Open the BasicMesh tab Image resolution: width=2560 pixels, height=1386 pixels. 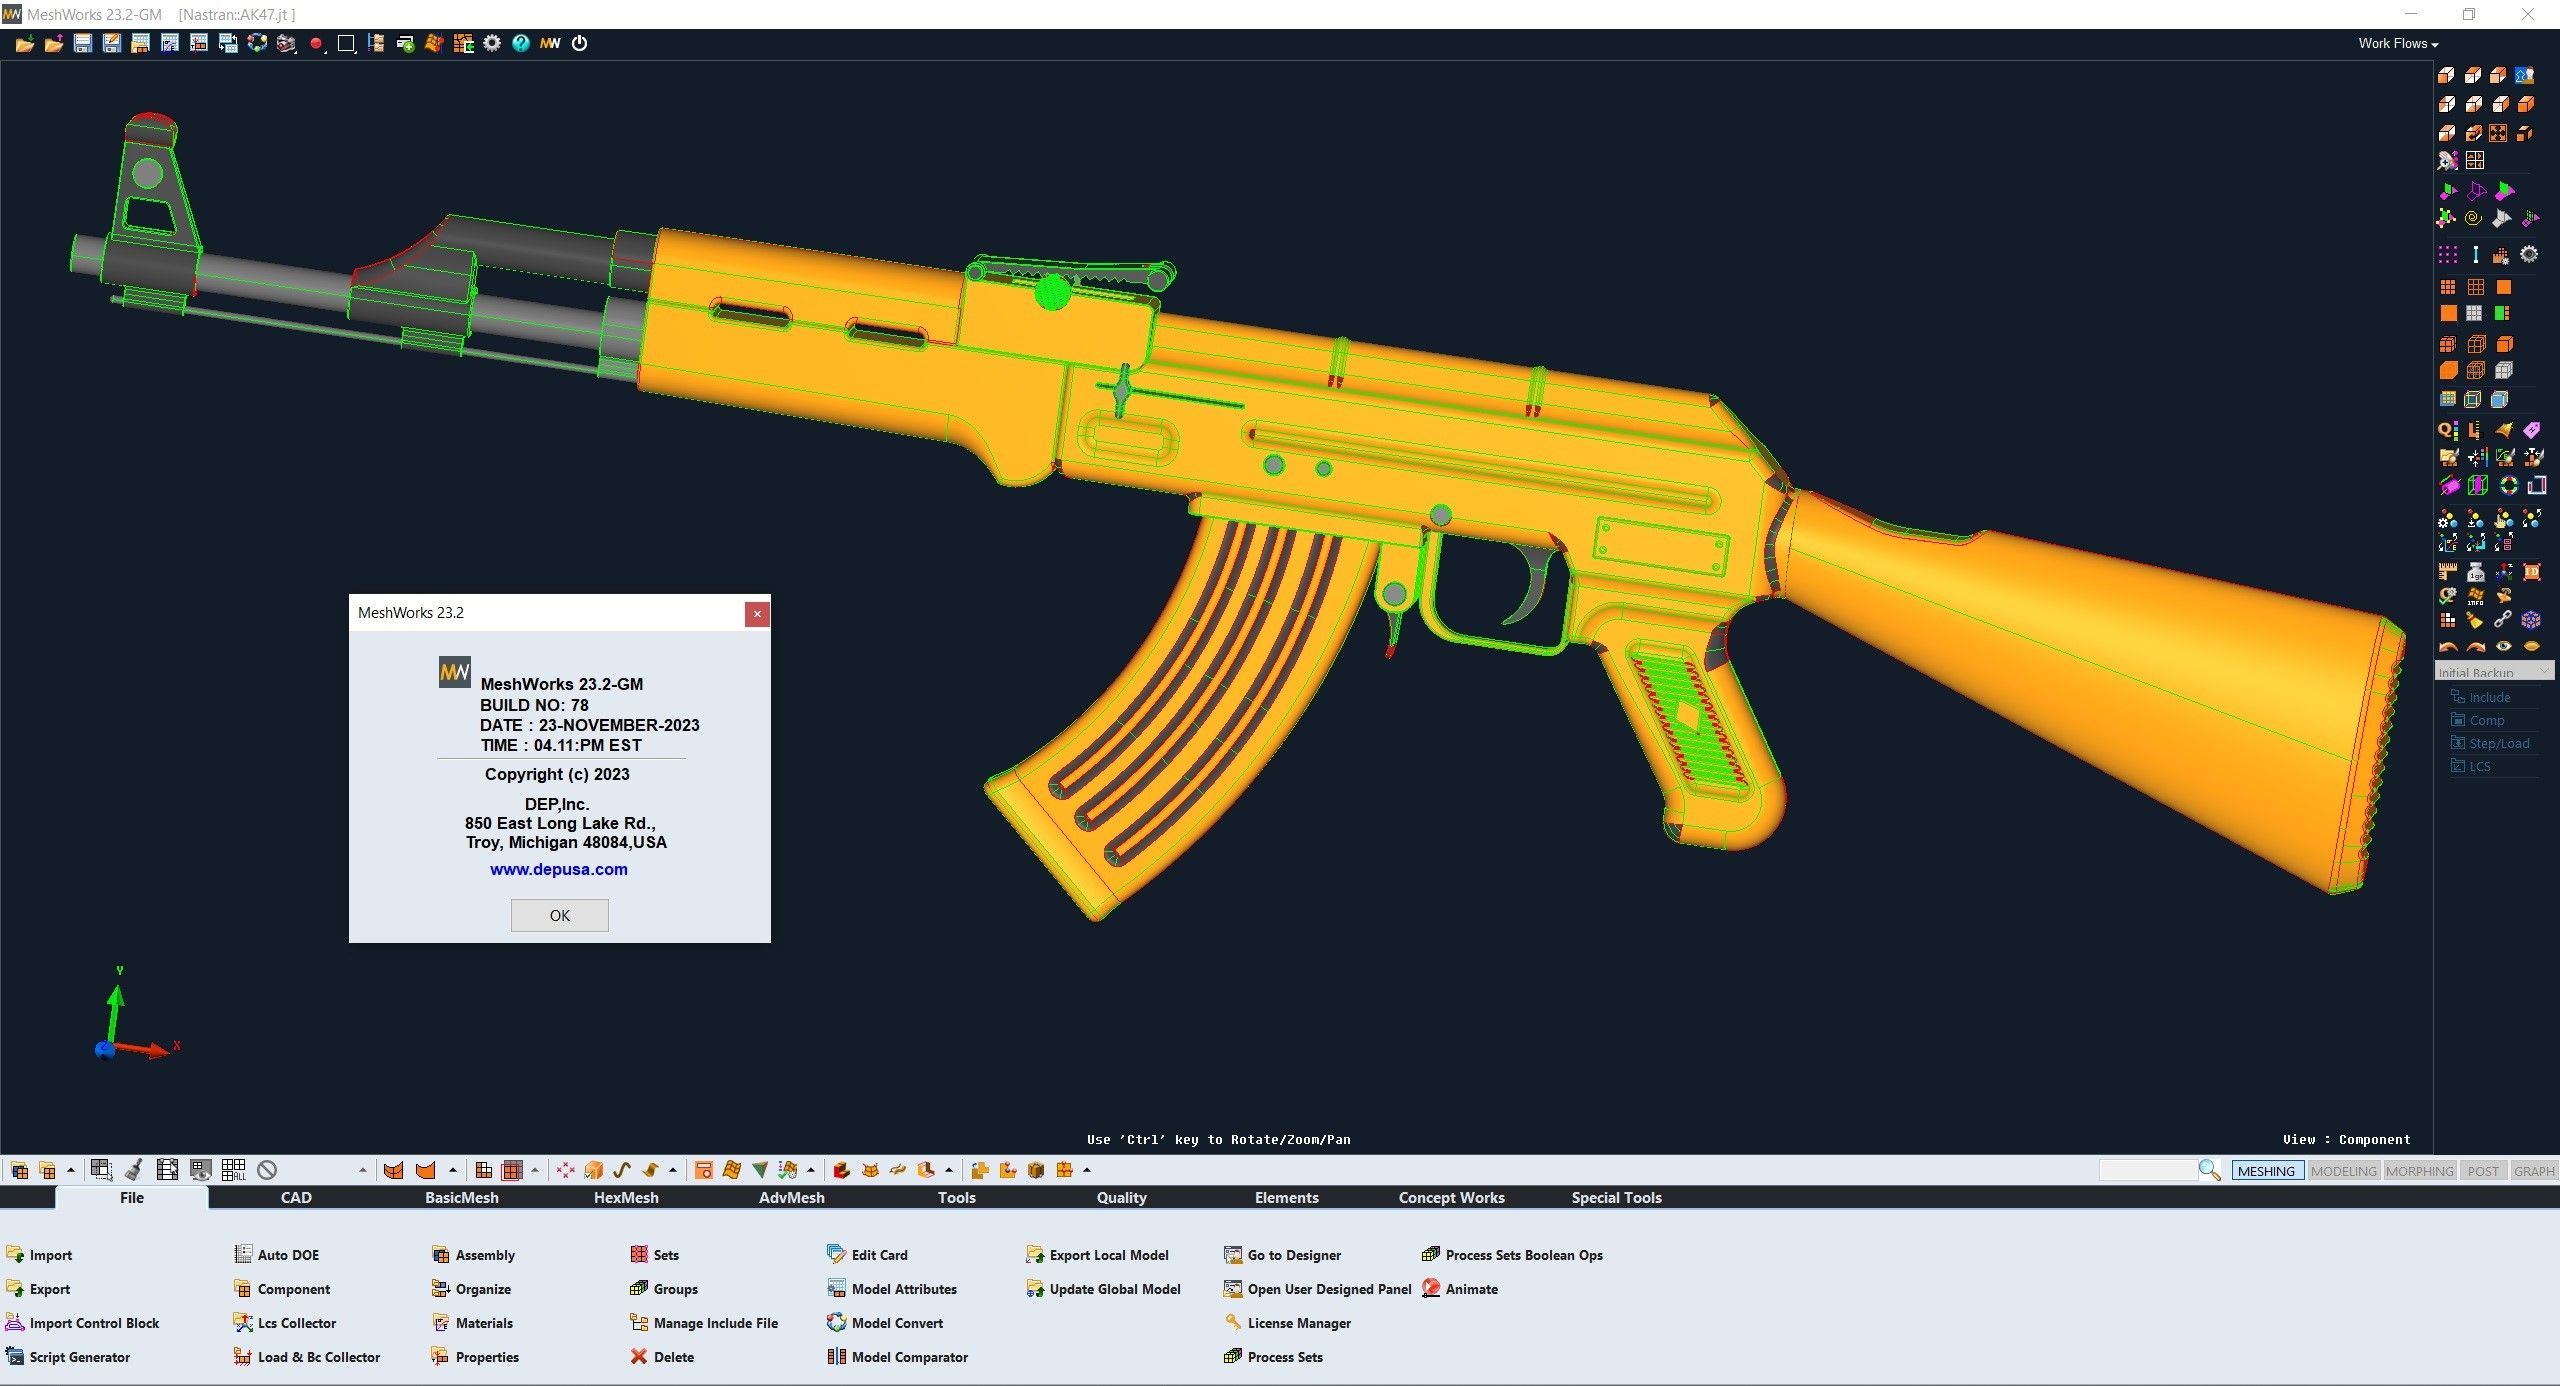click(x=461, y=1198)
